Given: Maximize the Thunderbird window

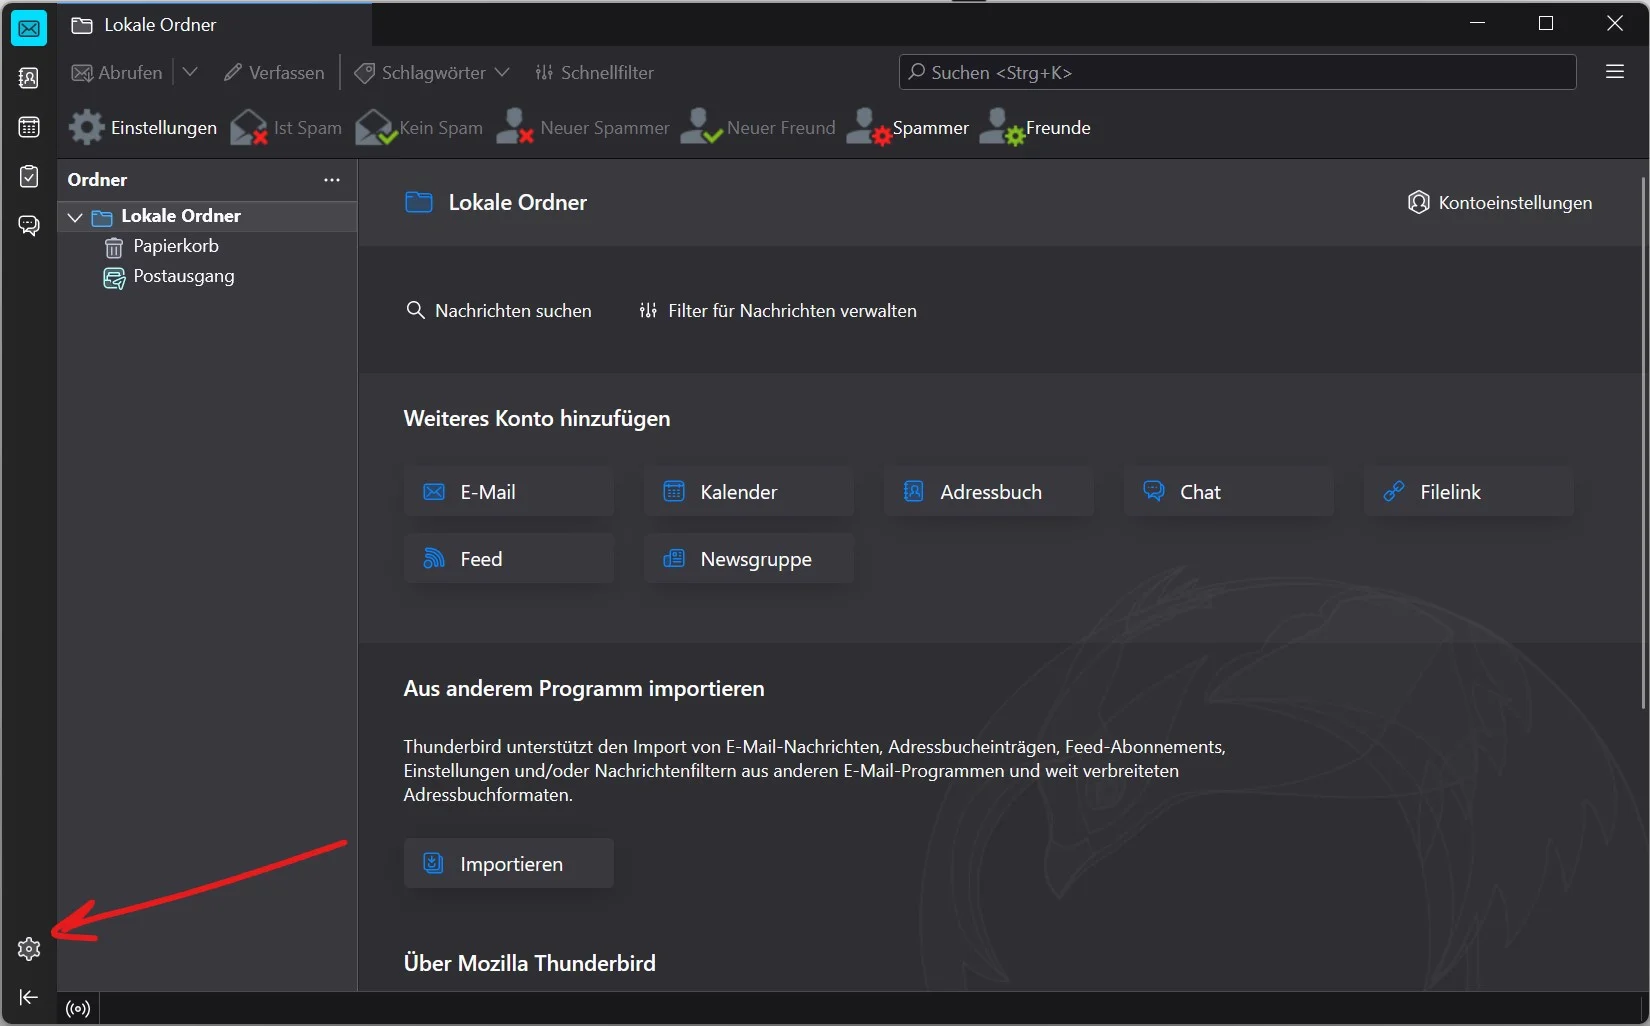Looking at the screenshot, I should (1546, 23).
